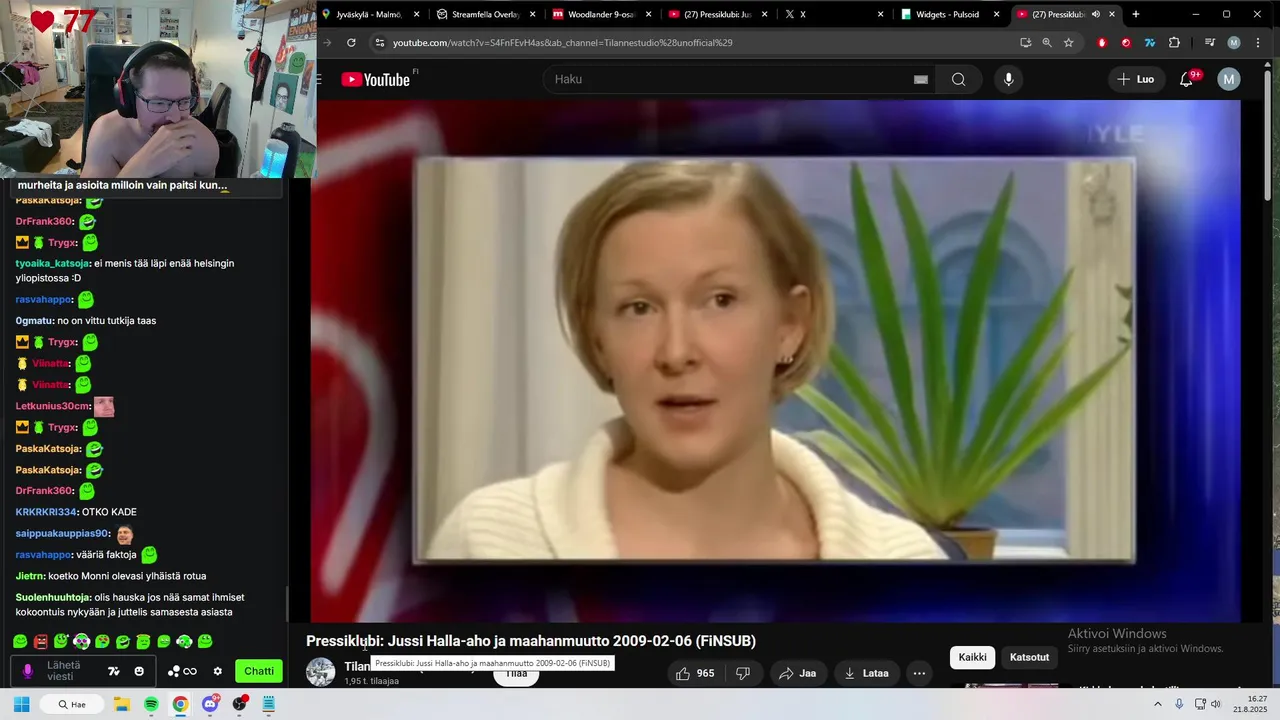Go forward in Chrome navigation
The image size is (1280, 720).
pyautogui.click(x=327, y=43)
